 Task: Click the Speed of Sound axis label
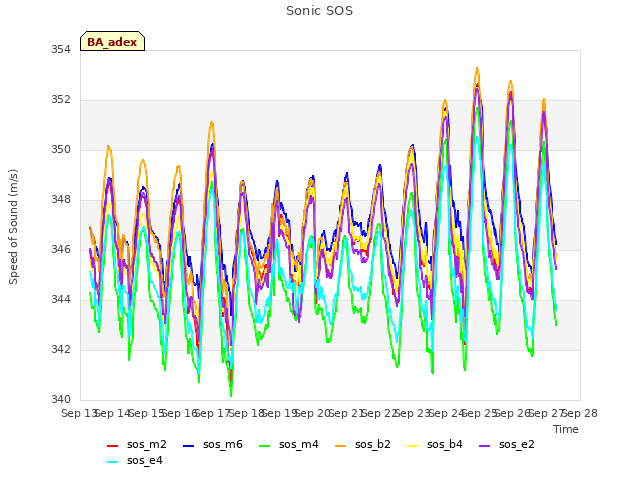coord(13,227)
